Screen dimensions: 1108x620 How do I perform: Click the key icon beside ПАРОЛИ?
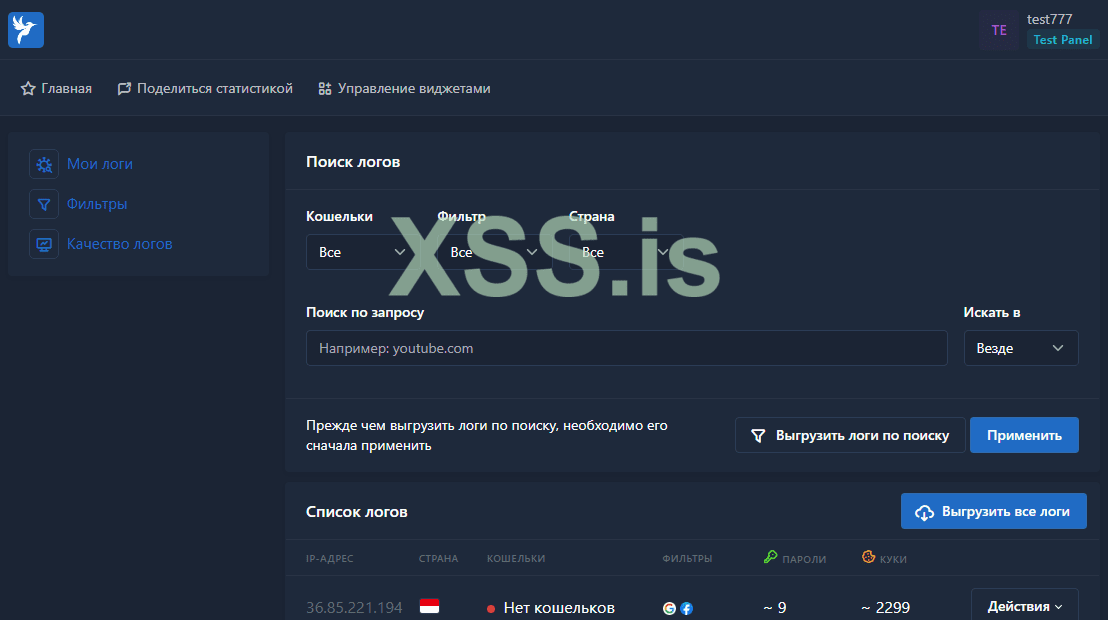pos(771,557)
